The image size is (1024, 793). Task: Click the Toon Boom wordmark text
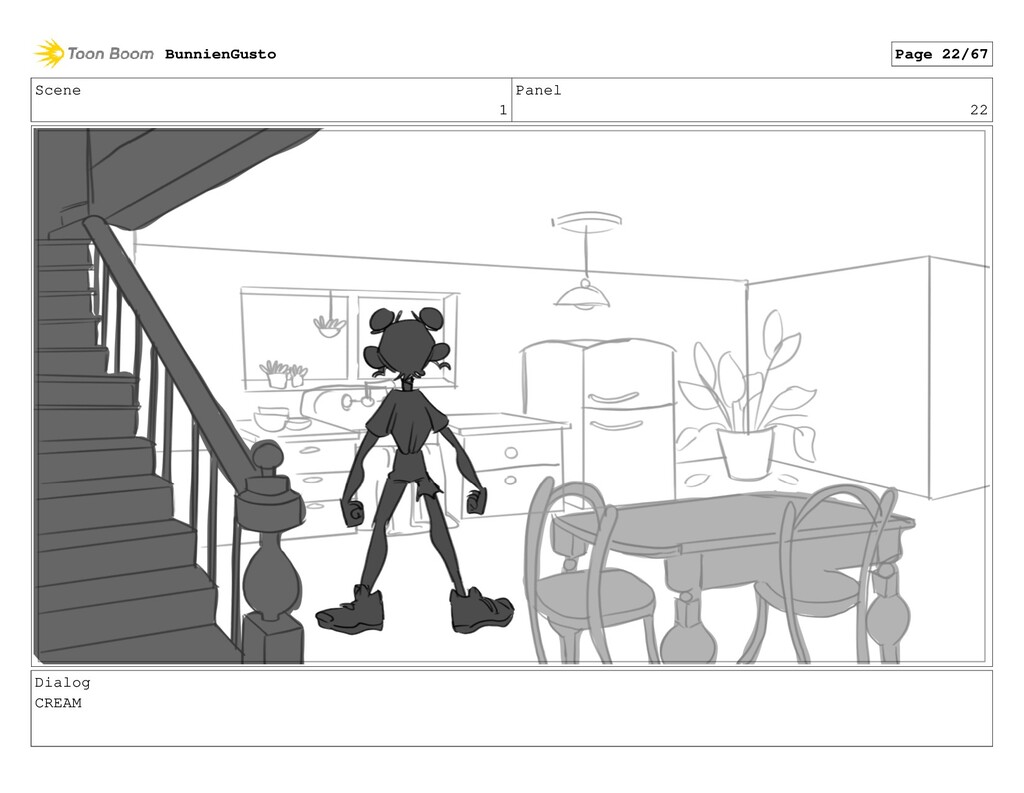(x=110, y=54)
